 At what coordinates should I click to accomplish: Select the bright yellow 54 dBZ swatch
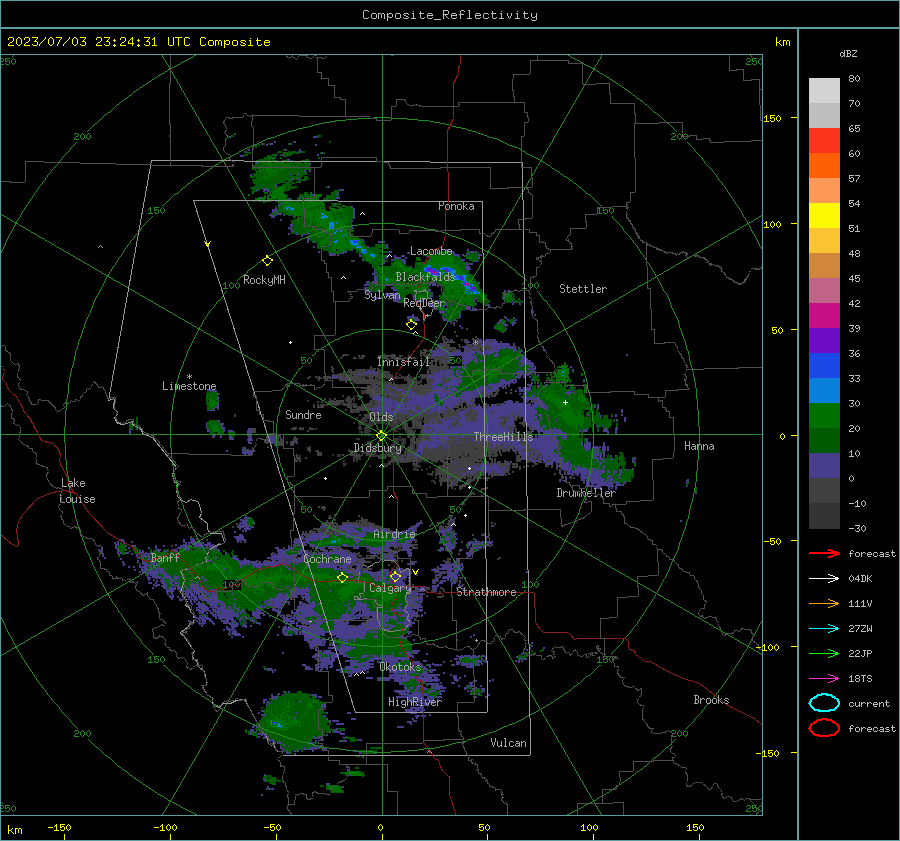[x=824, y=215]
